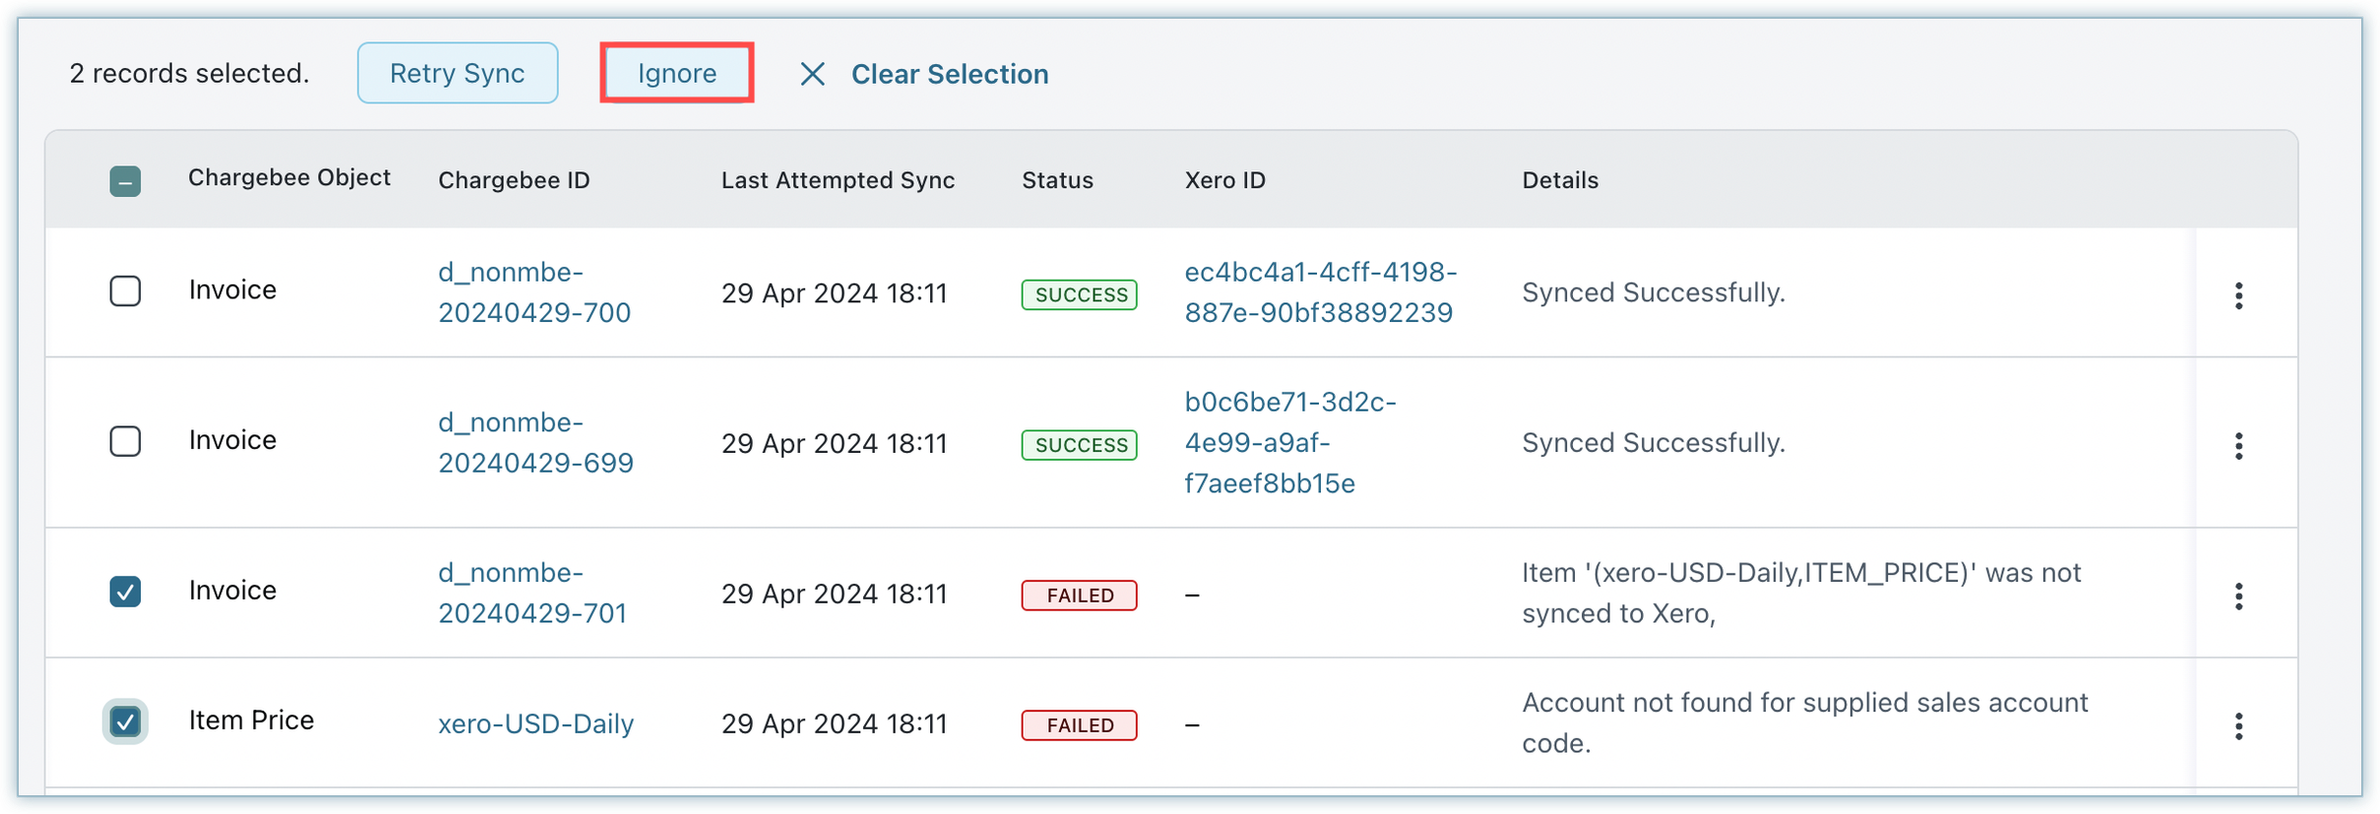Open Chargebee ID d_nonmbe-20240429-701 link
This screenshot has width=2380, height=814.
tap(532, 592)
